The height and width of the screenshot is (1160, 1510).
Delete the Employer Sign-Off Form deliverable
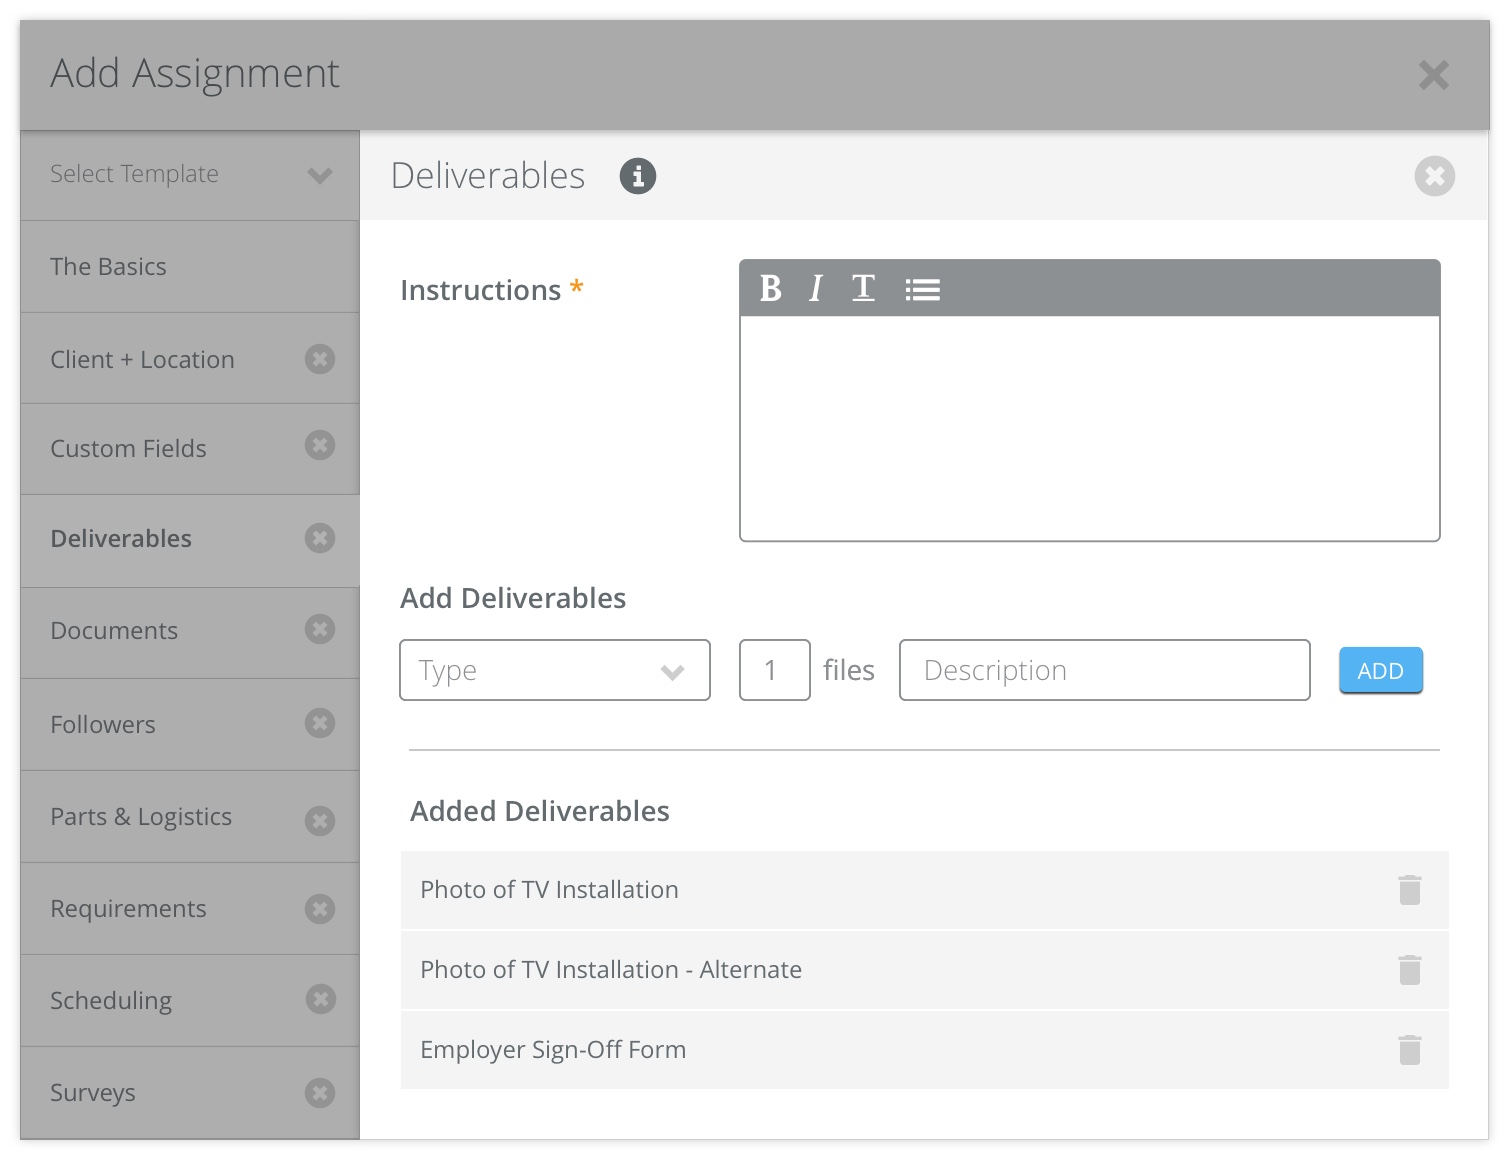[1409, 1050]
